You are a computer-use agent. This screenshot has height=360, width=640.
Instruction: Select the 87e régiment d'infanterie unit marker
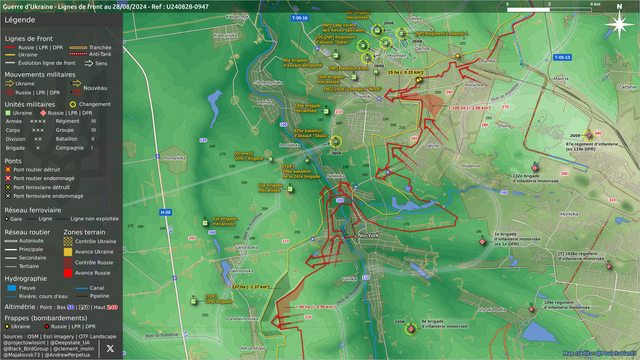589,135
